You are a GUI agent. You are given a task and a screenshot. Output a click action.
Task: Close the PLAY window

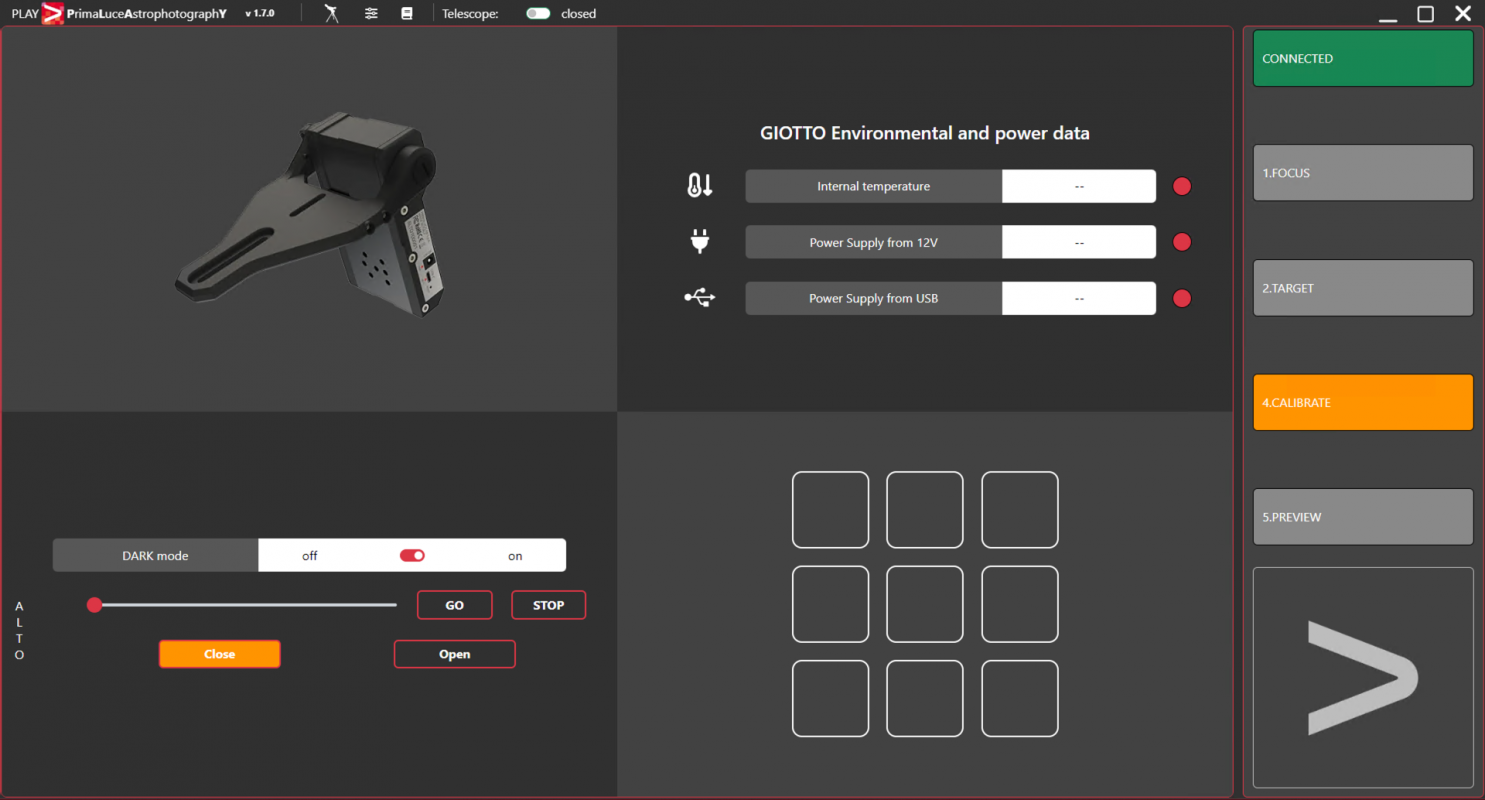pos(1463,14)
